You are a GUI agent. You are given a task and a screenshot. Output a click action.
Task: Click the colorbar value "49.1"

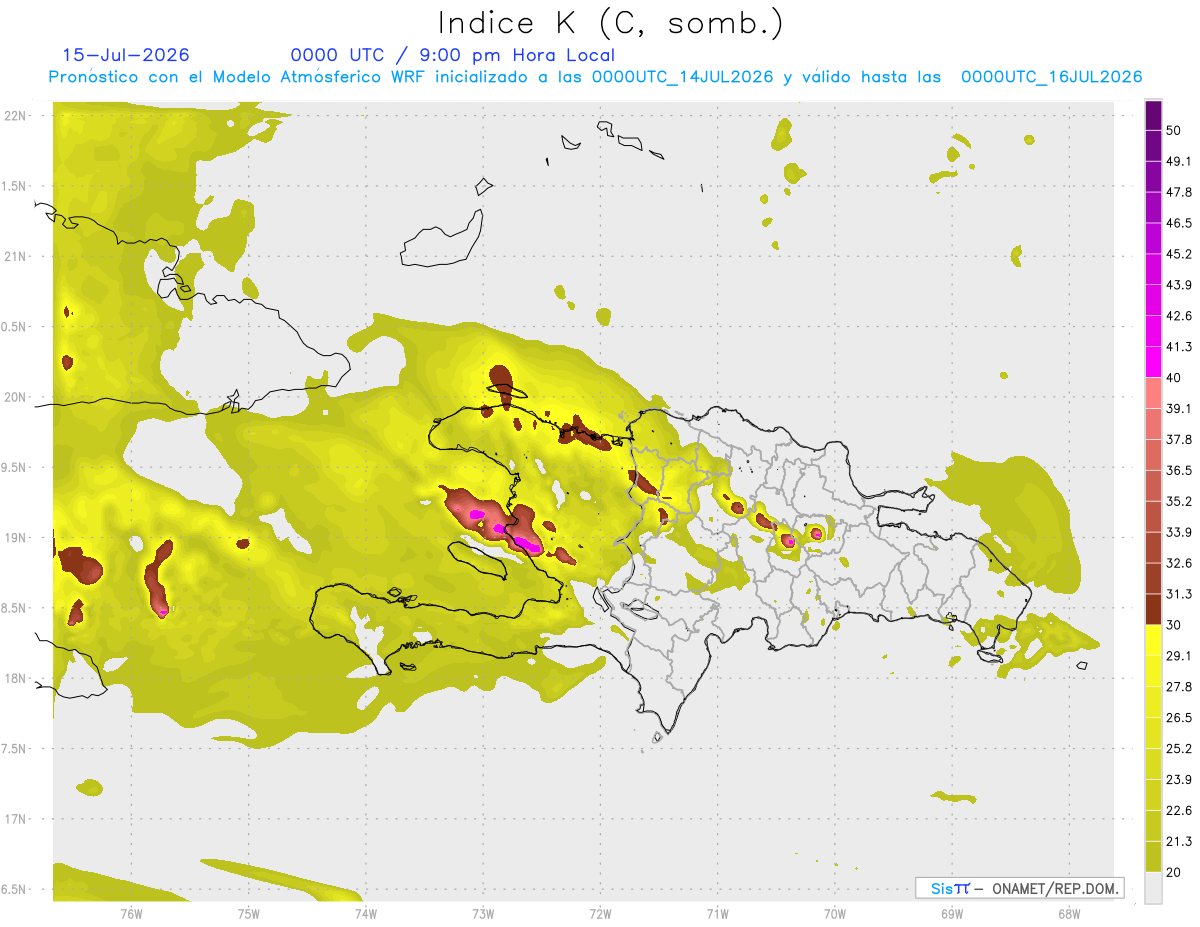[x=1179, y=162]
